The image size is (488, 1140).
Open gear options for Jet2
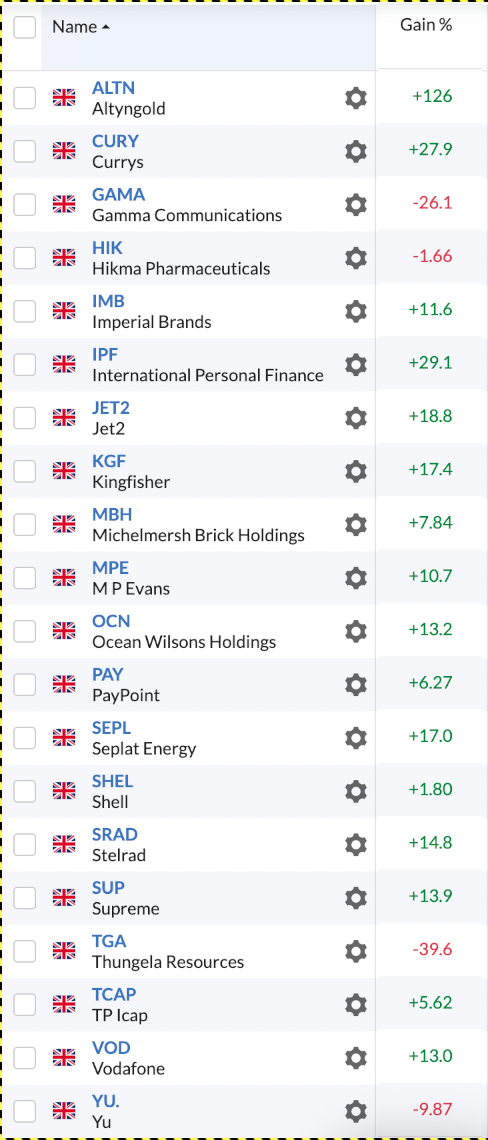tap(356, 418)
